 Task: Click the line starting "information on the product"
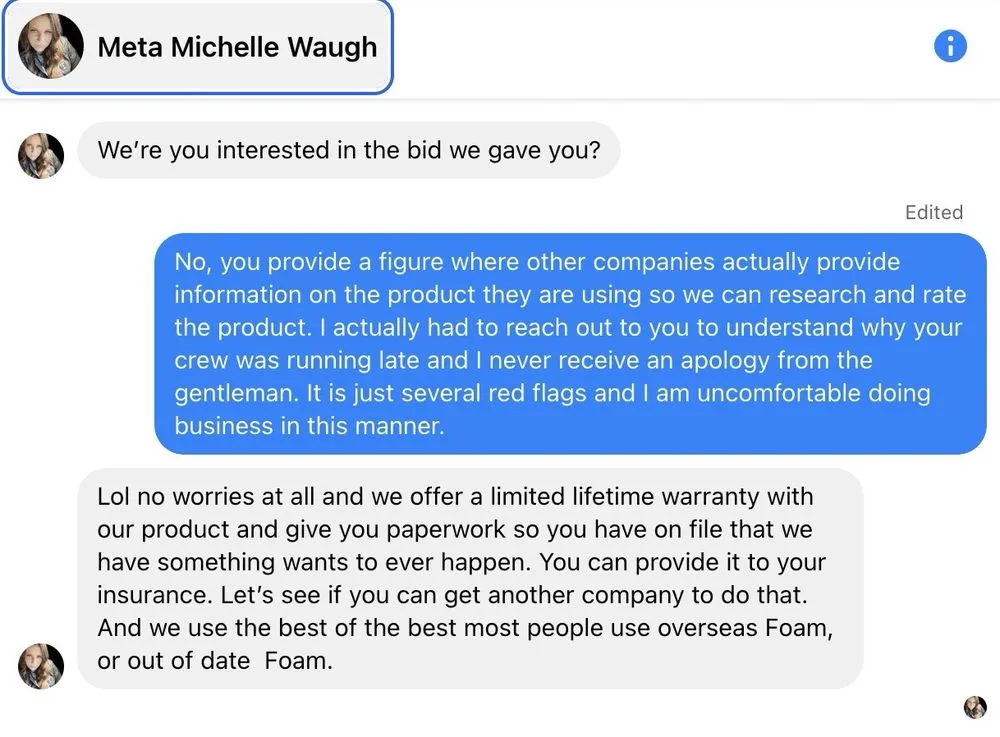point(570,295)
